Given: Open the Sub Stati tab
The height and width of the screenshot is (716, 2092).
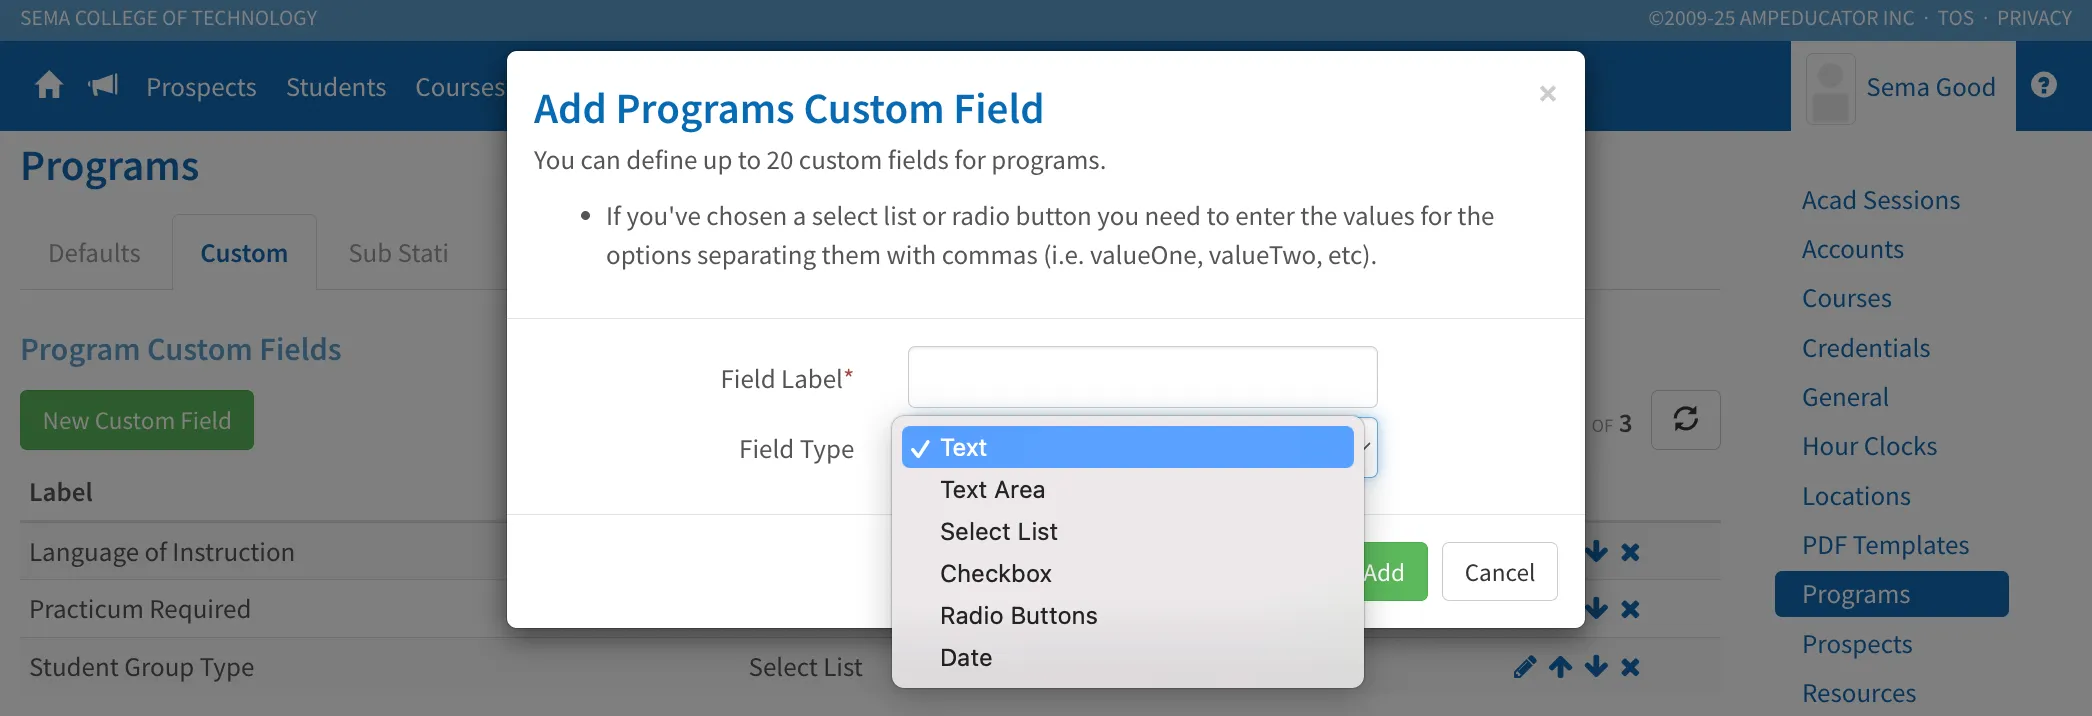Looking at the screenshot, I should pos(398,253).
